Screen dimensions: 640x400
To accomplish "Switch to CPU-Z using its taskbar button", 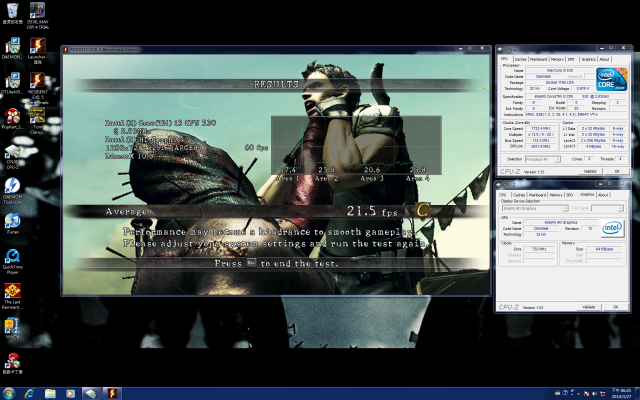I will pos(91,393).
